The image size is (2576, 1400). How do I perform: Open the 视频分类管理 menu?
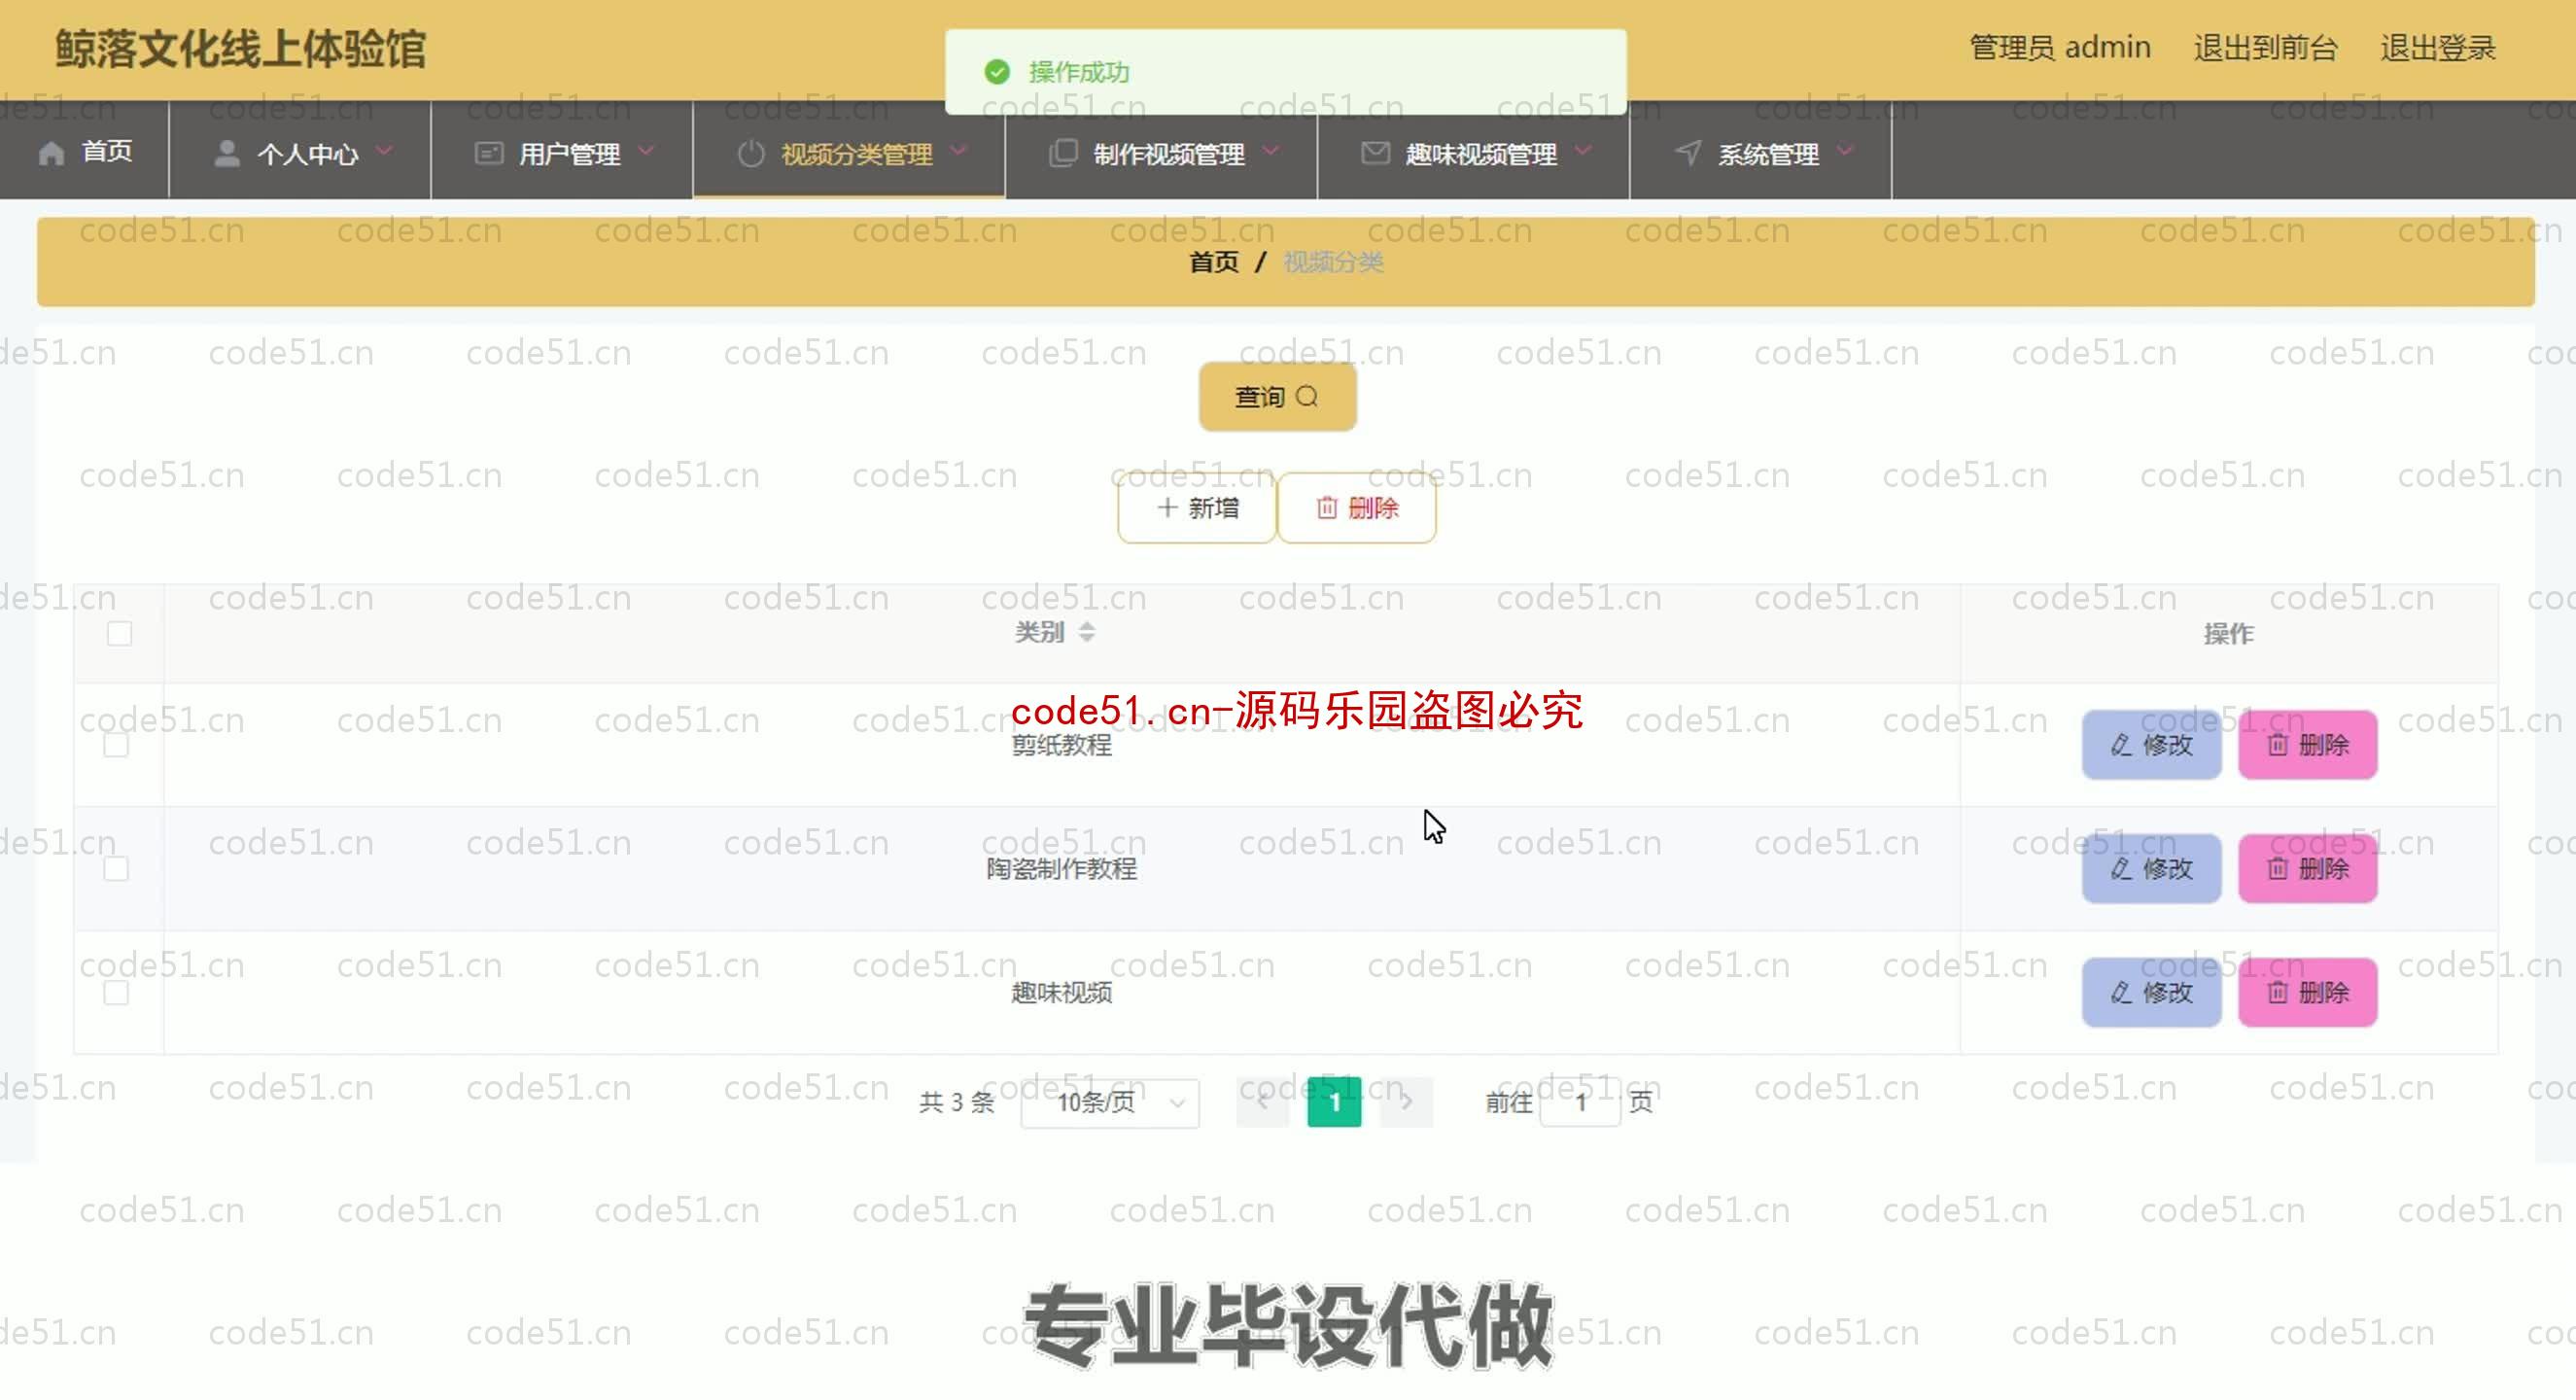coord(849,152)
